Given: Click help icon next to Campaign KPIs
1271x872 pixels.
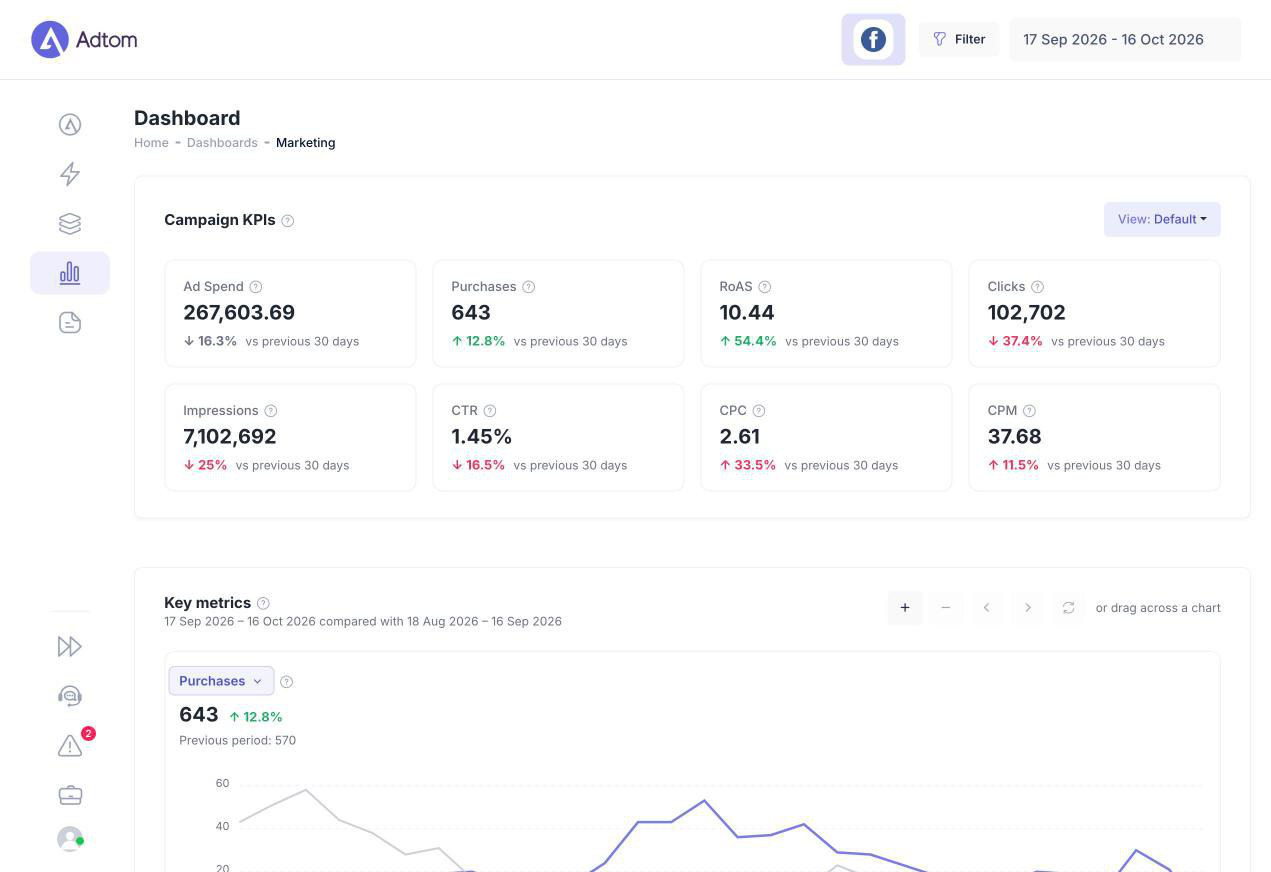Looking at the screenshot, I should 288,220.
